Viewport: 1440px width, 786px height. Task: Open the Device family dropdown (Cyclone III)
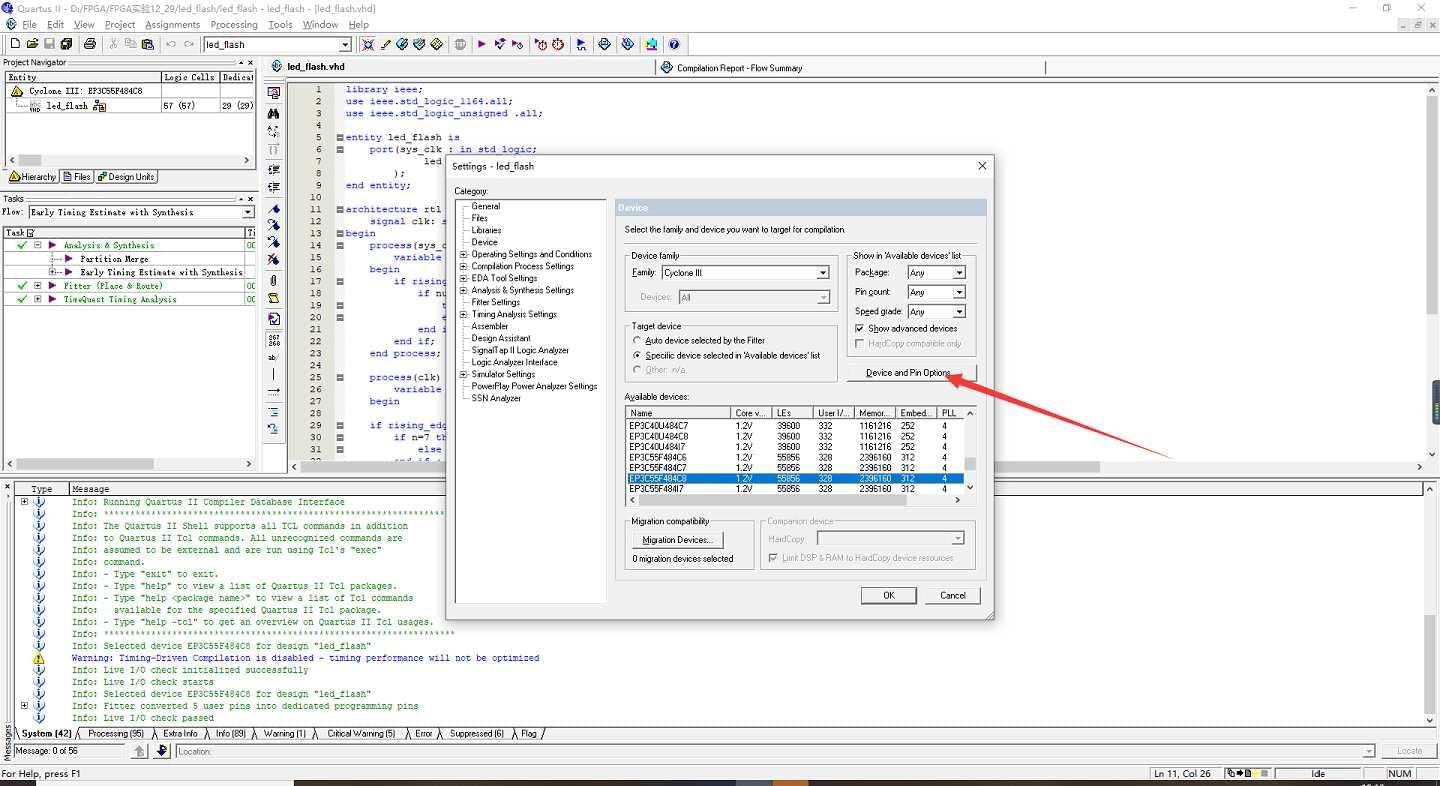(822, 273)
